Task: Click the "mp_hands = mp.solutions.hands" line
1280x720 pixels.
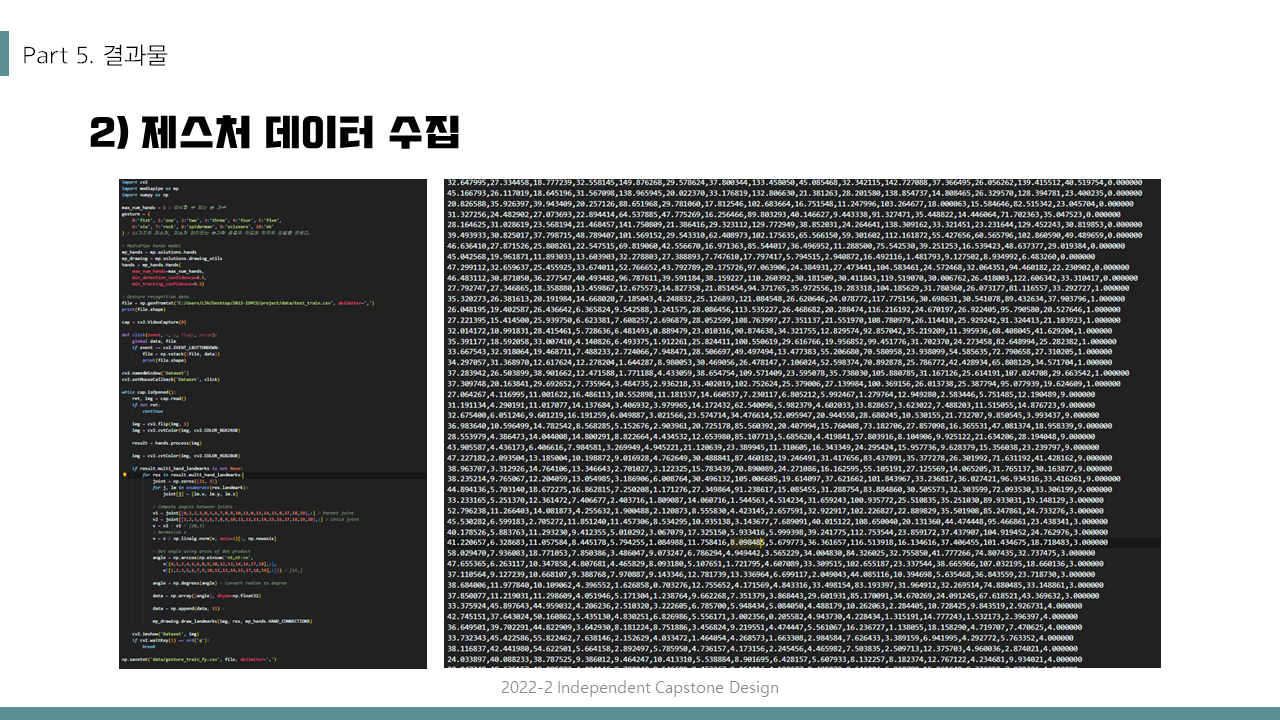Action: tap(160, 252)
